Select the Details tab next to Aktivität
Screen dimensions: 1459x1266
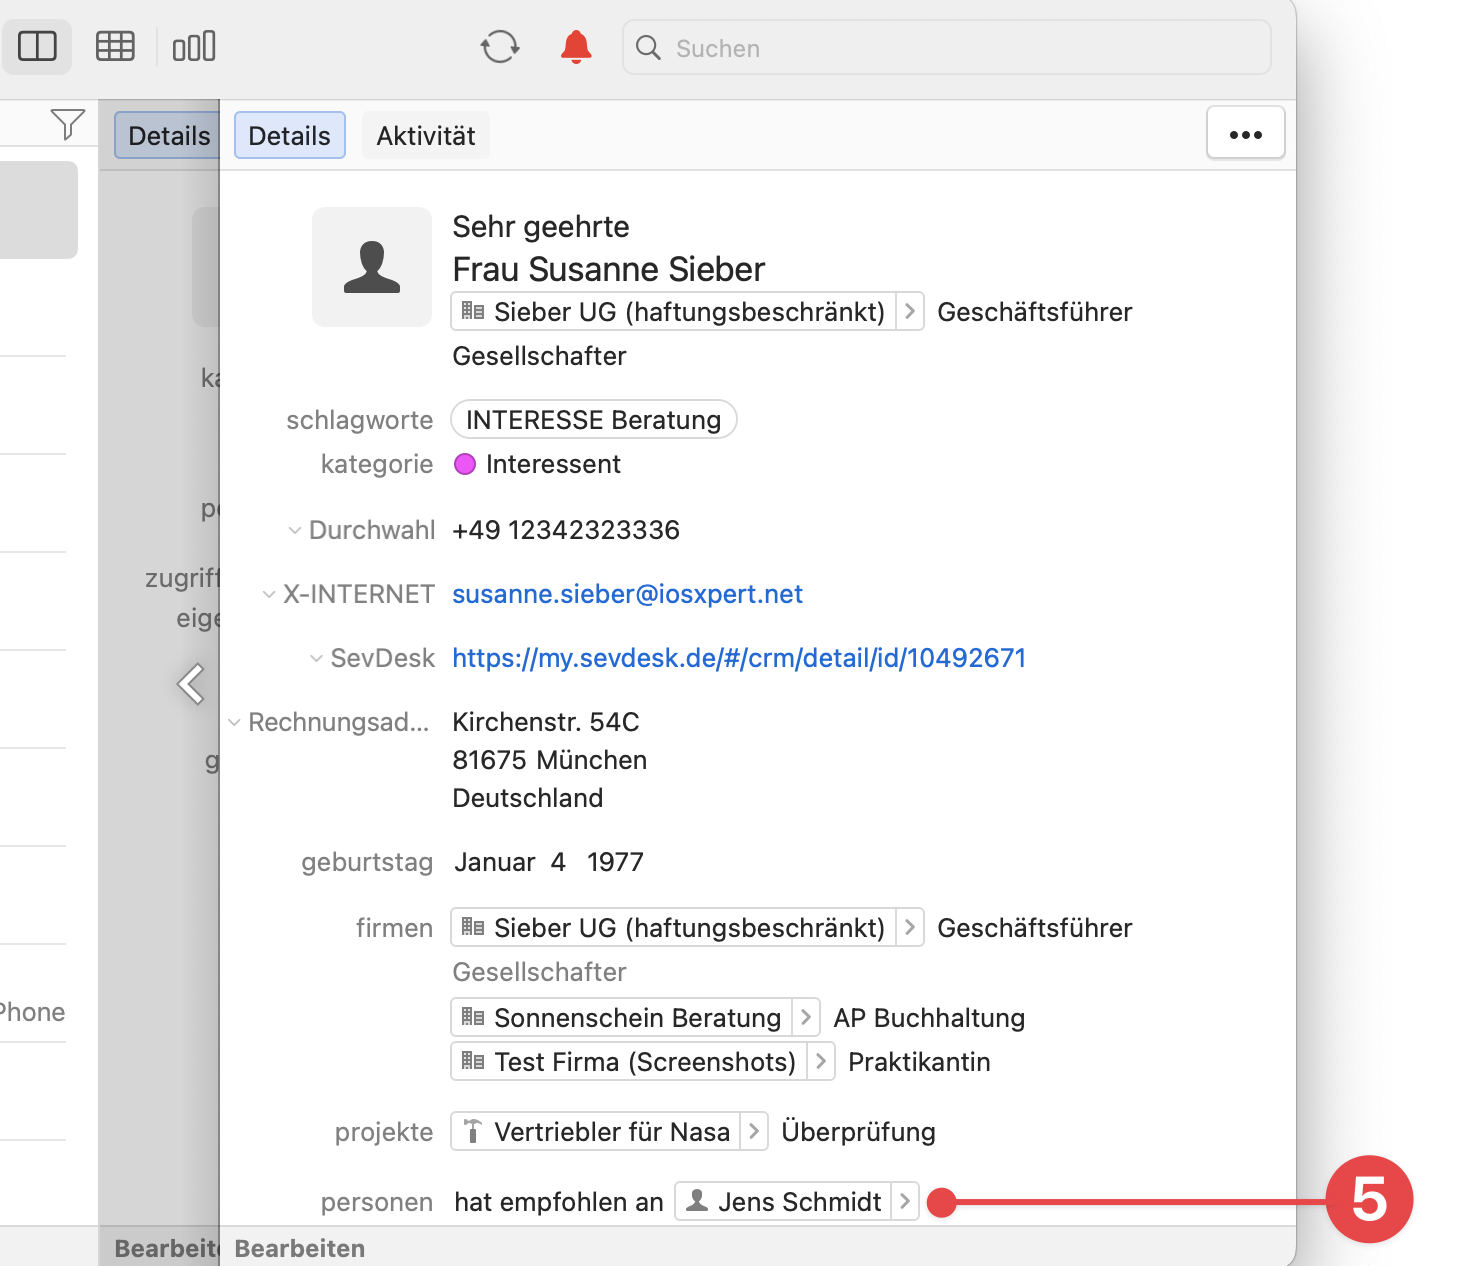289,136
